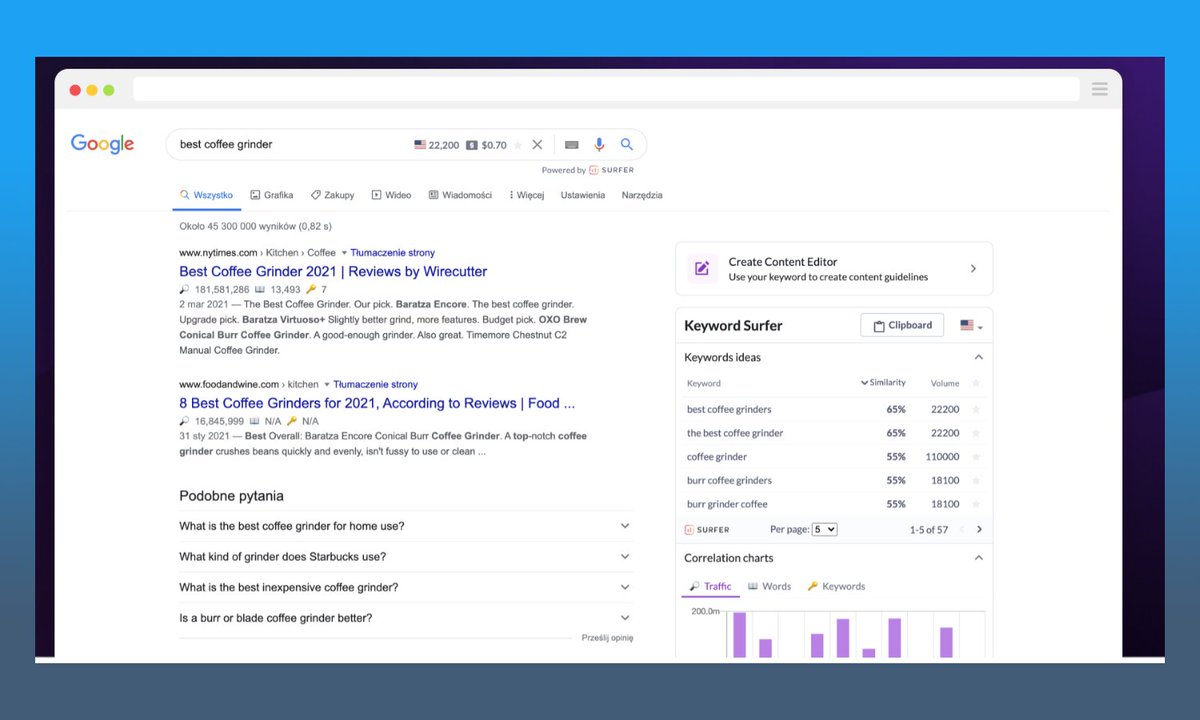
Task: Select the Traffic correlation chart tab
Action: tap(711, 586)
